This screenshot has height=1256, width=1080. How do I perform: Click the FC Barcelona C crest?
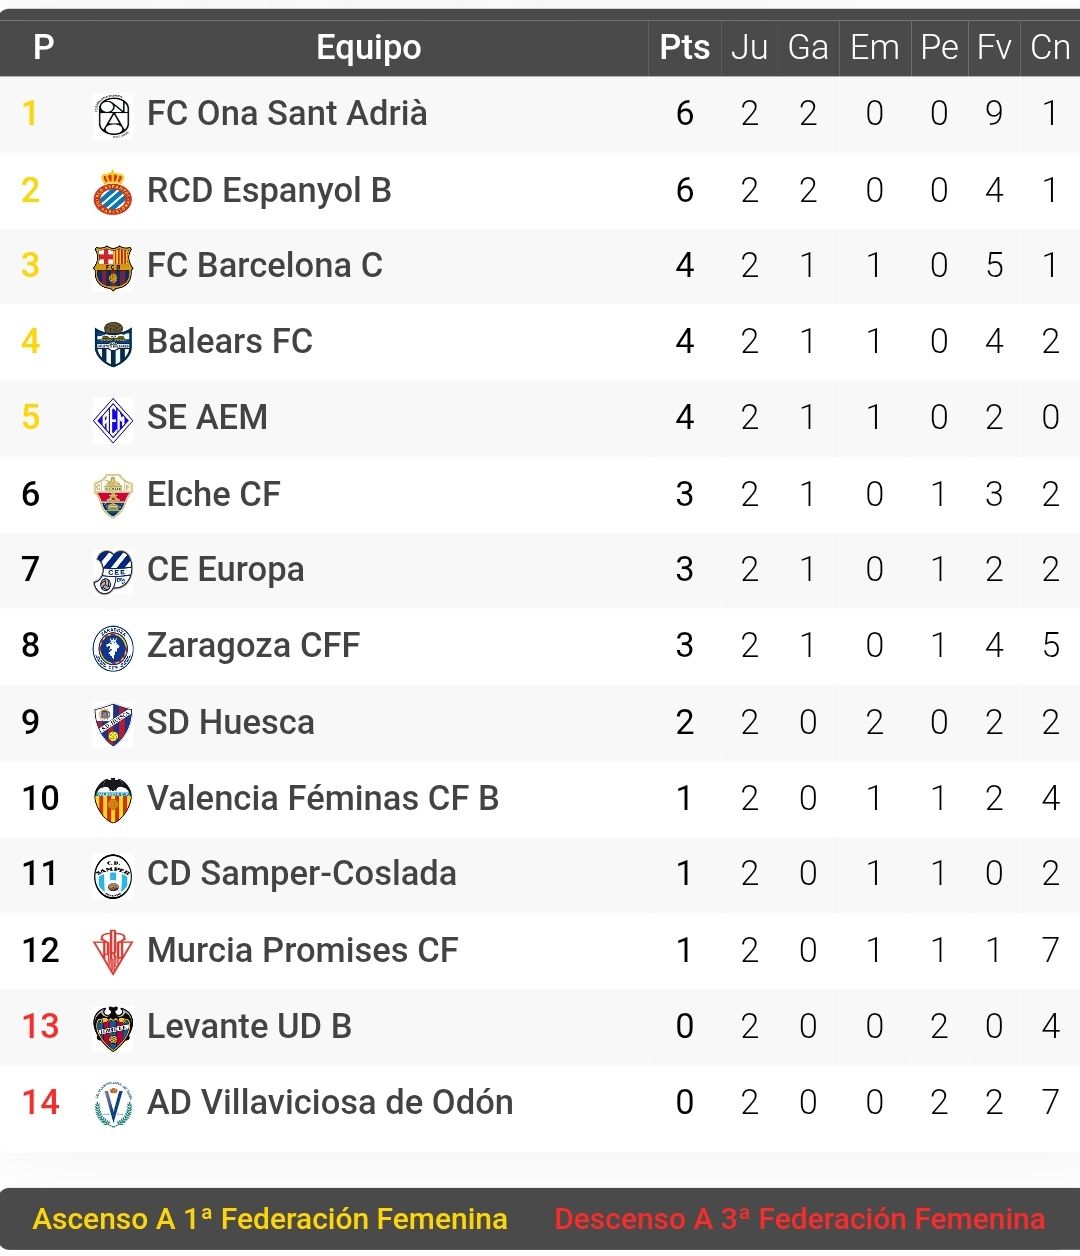112,267
